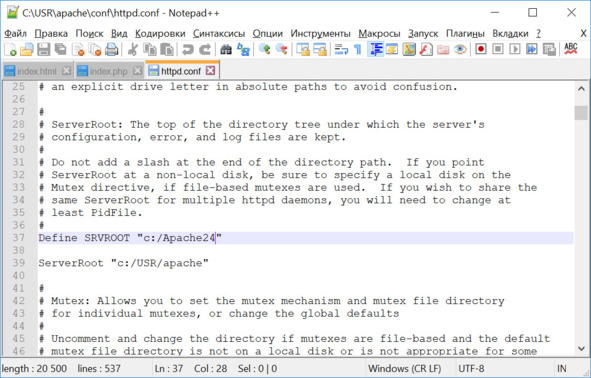Image resolution: width=591 pixels, height=378 pixels.
Task: Click scrollbar down arrow
Action: click(581, 348)
